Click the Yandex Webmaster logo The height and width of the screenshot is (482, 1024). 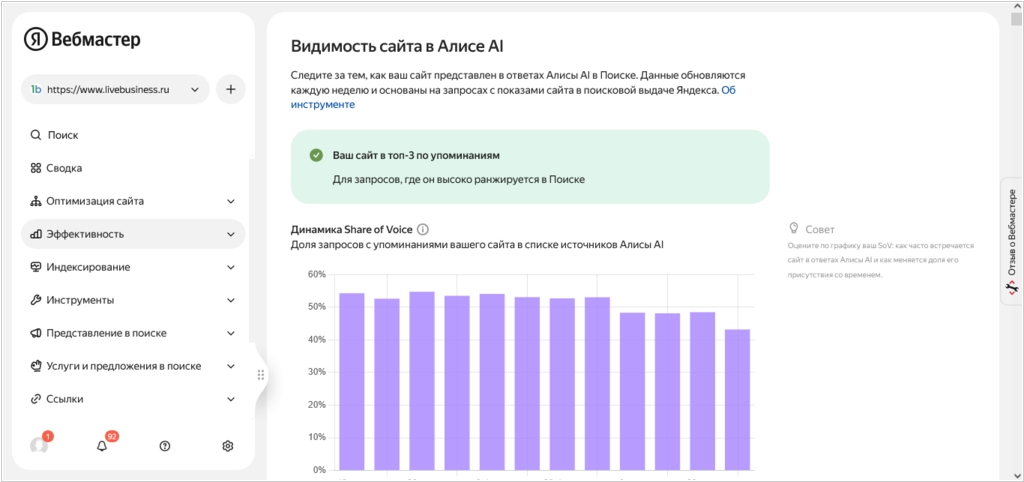[x=84, y=40]
